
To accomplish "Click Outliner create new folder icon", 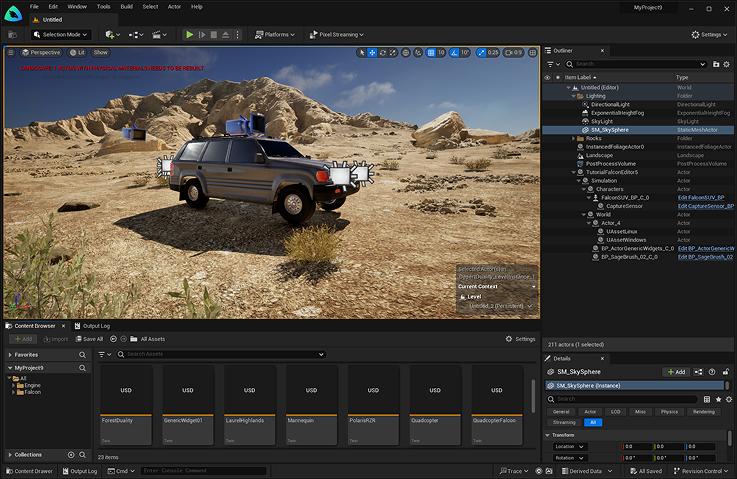I will point(716,64).
